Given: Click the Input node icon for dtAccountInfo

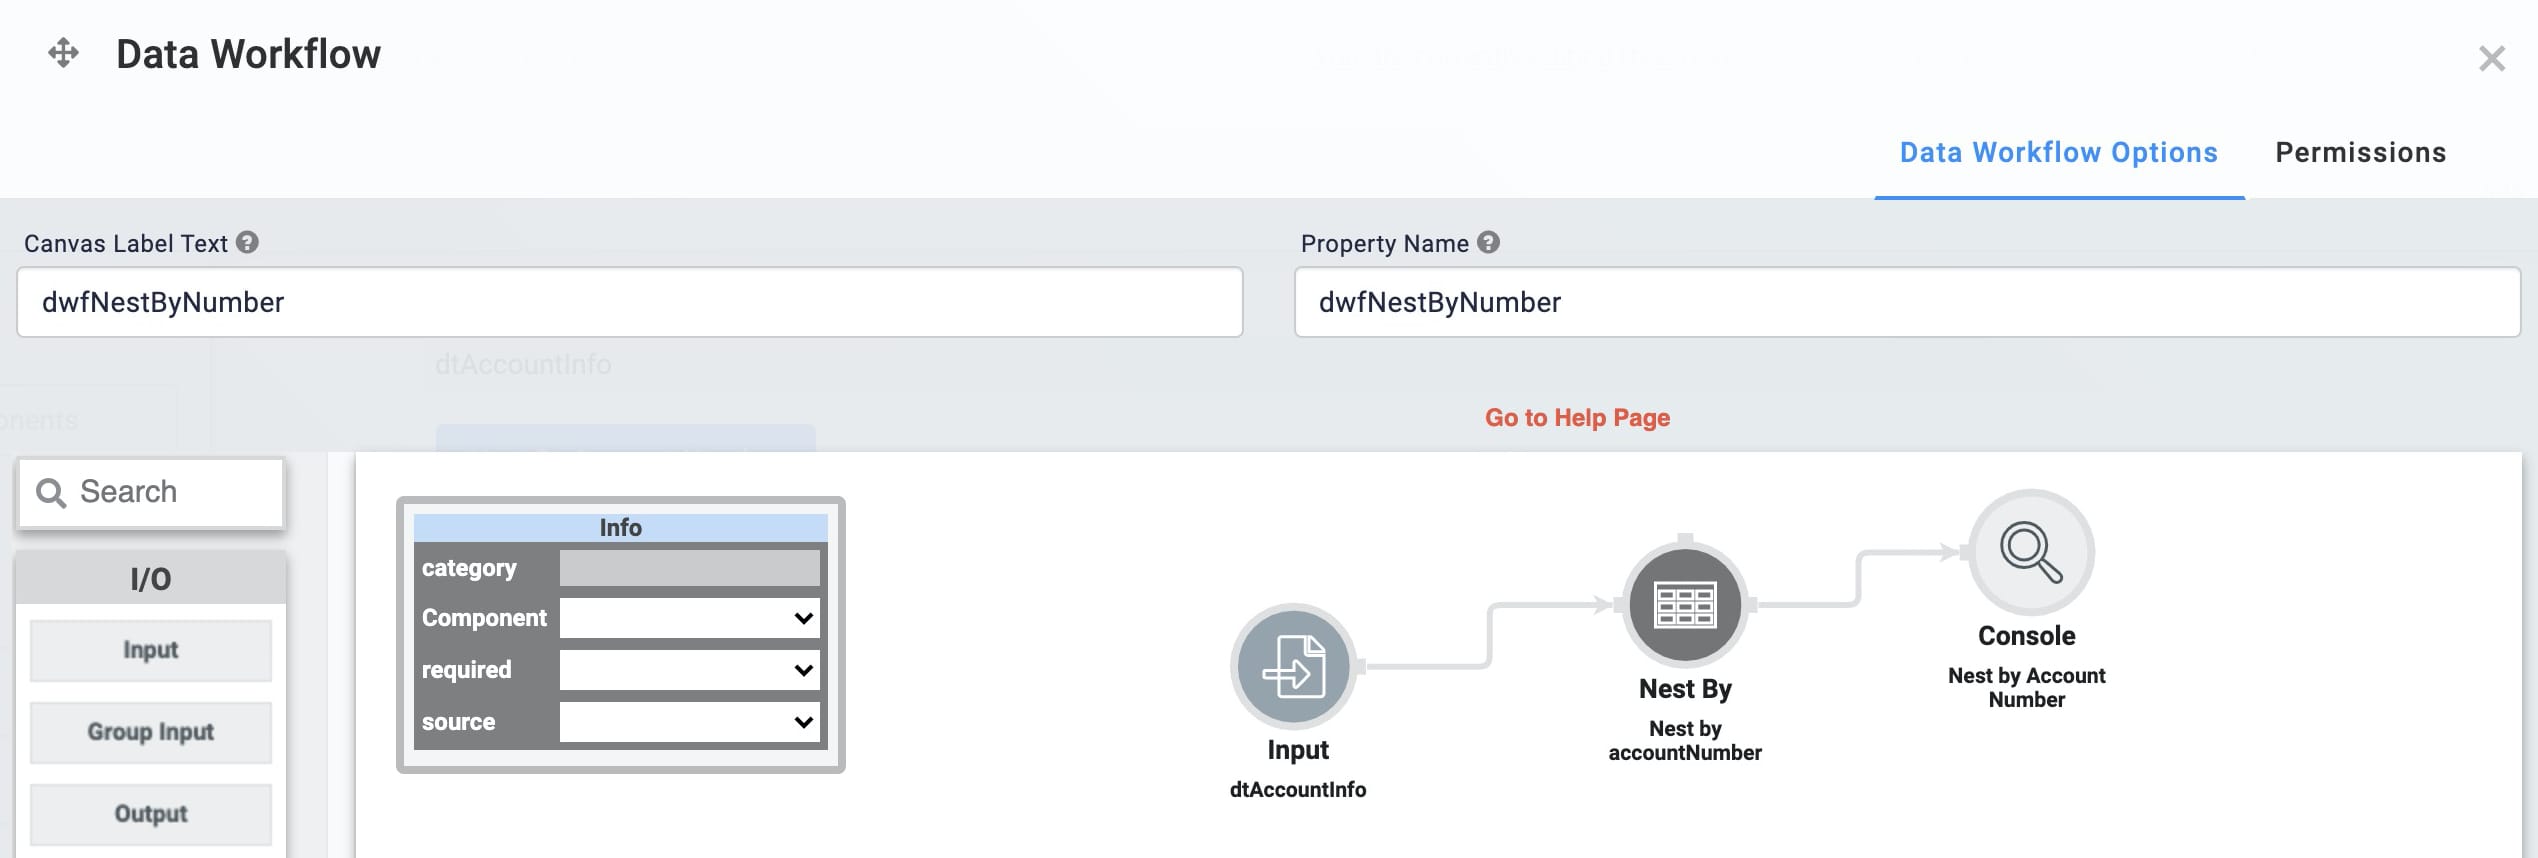Looking at the screenshot, I should 1293,666.
